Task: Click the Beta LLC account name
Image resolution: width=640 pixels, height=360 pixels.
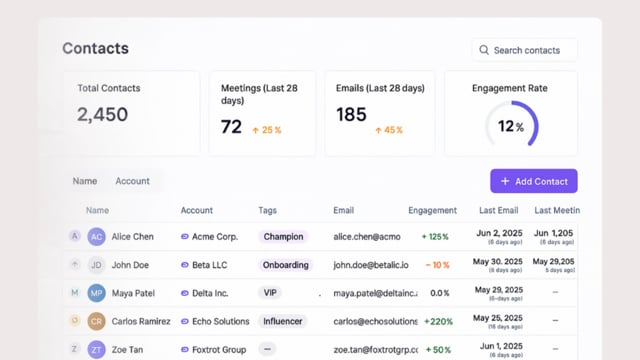Action: 209,265
